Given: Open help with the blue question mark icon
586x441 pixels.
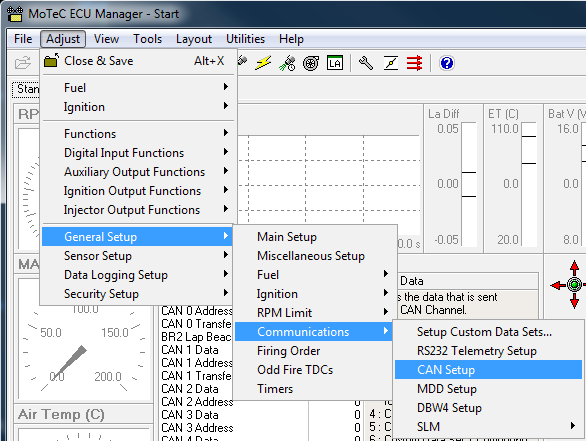Looking at the screenshot, I should (x=447, y=63).
